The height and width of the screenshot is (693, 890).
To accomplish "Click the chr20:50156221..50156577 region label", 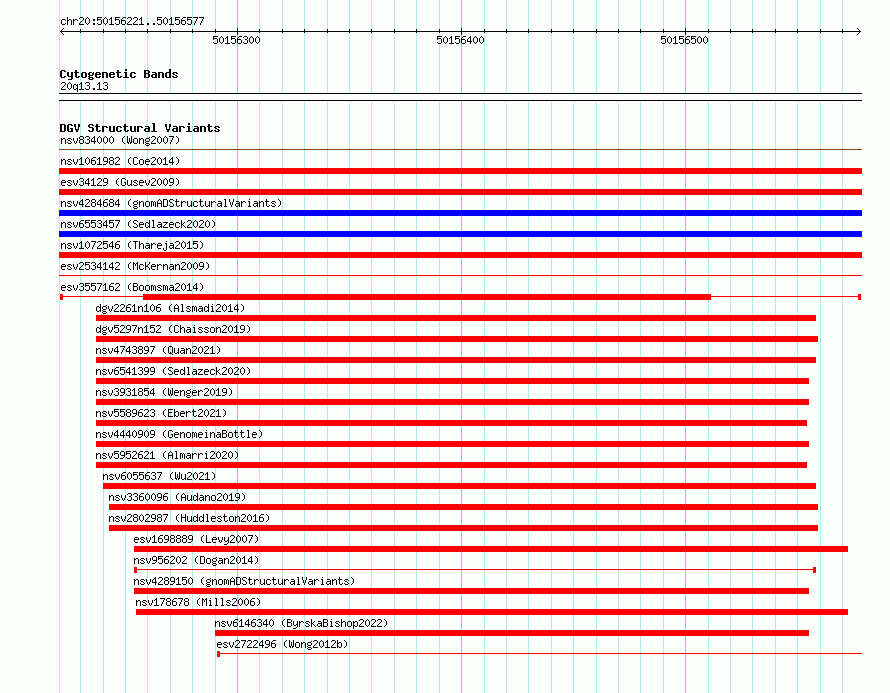I will click(x=132, y=22).
